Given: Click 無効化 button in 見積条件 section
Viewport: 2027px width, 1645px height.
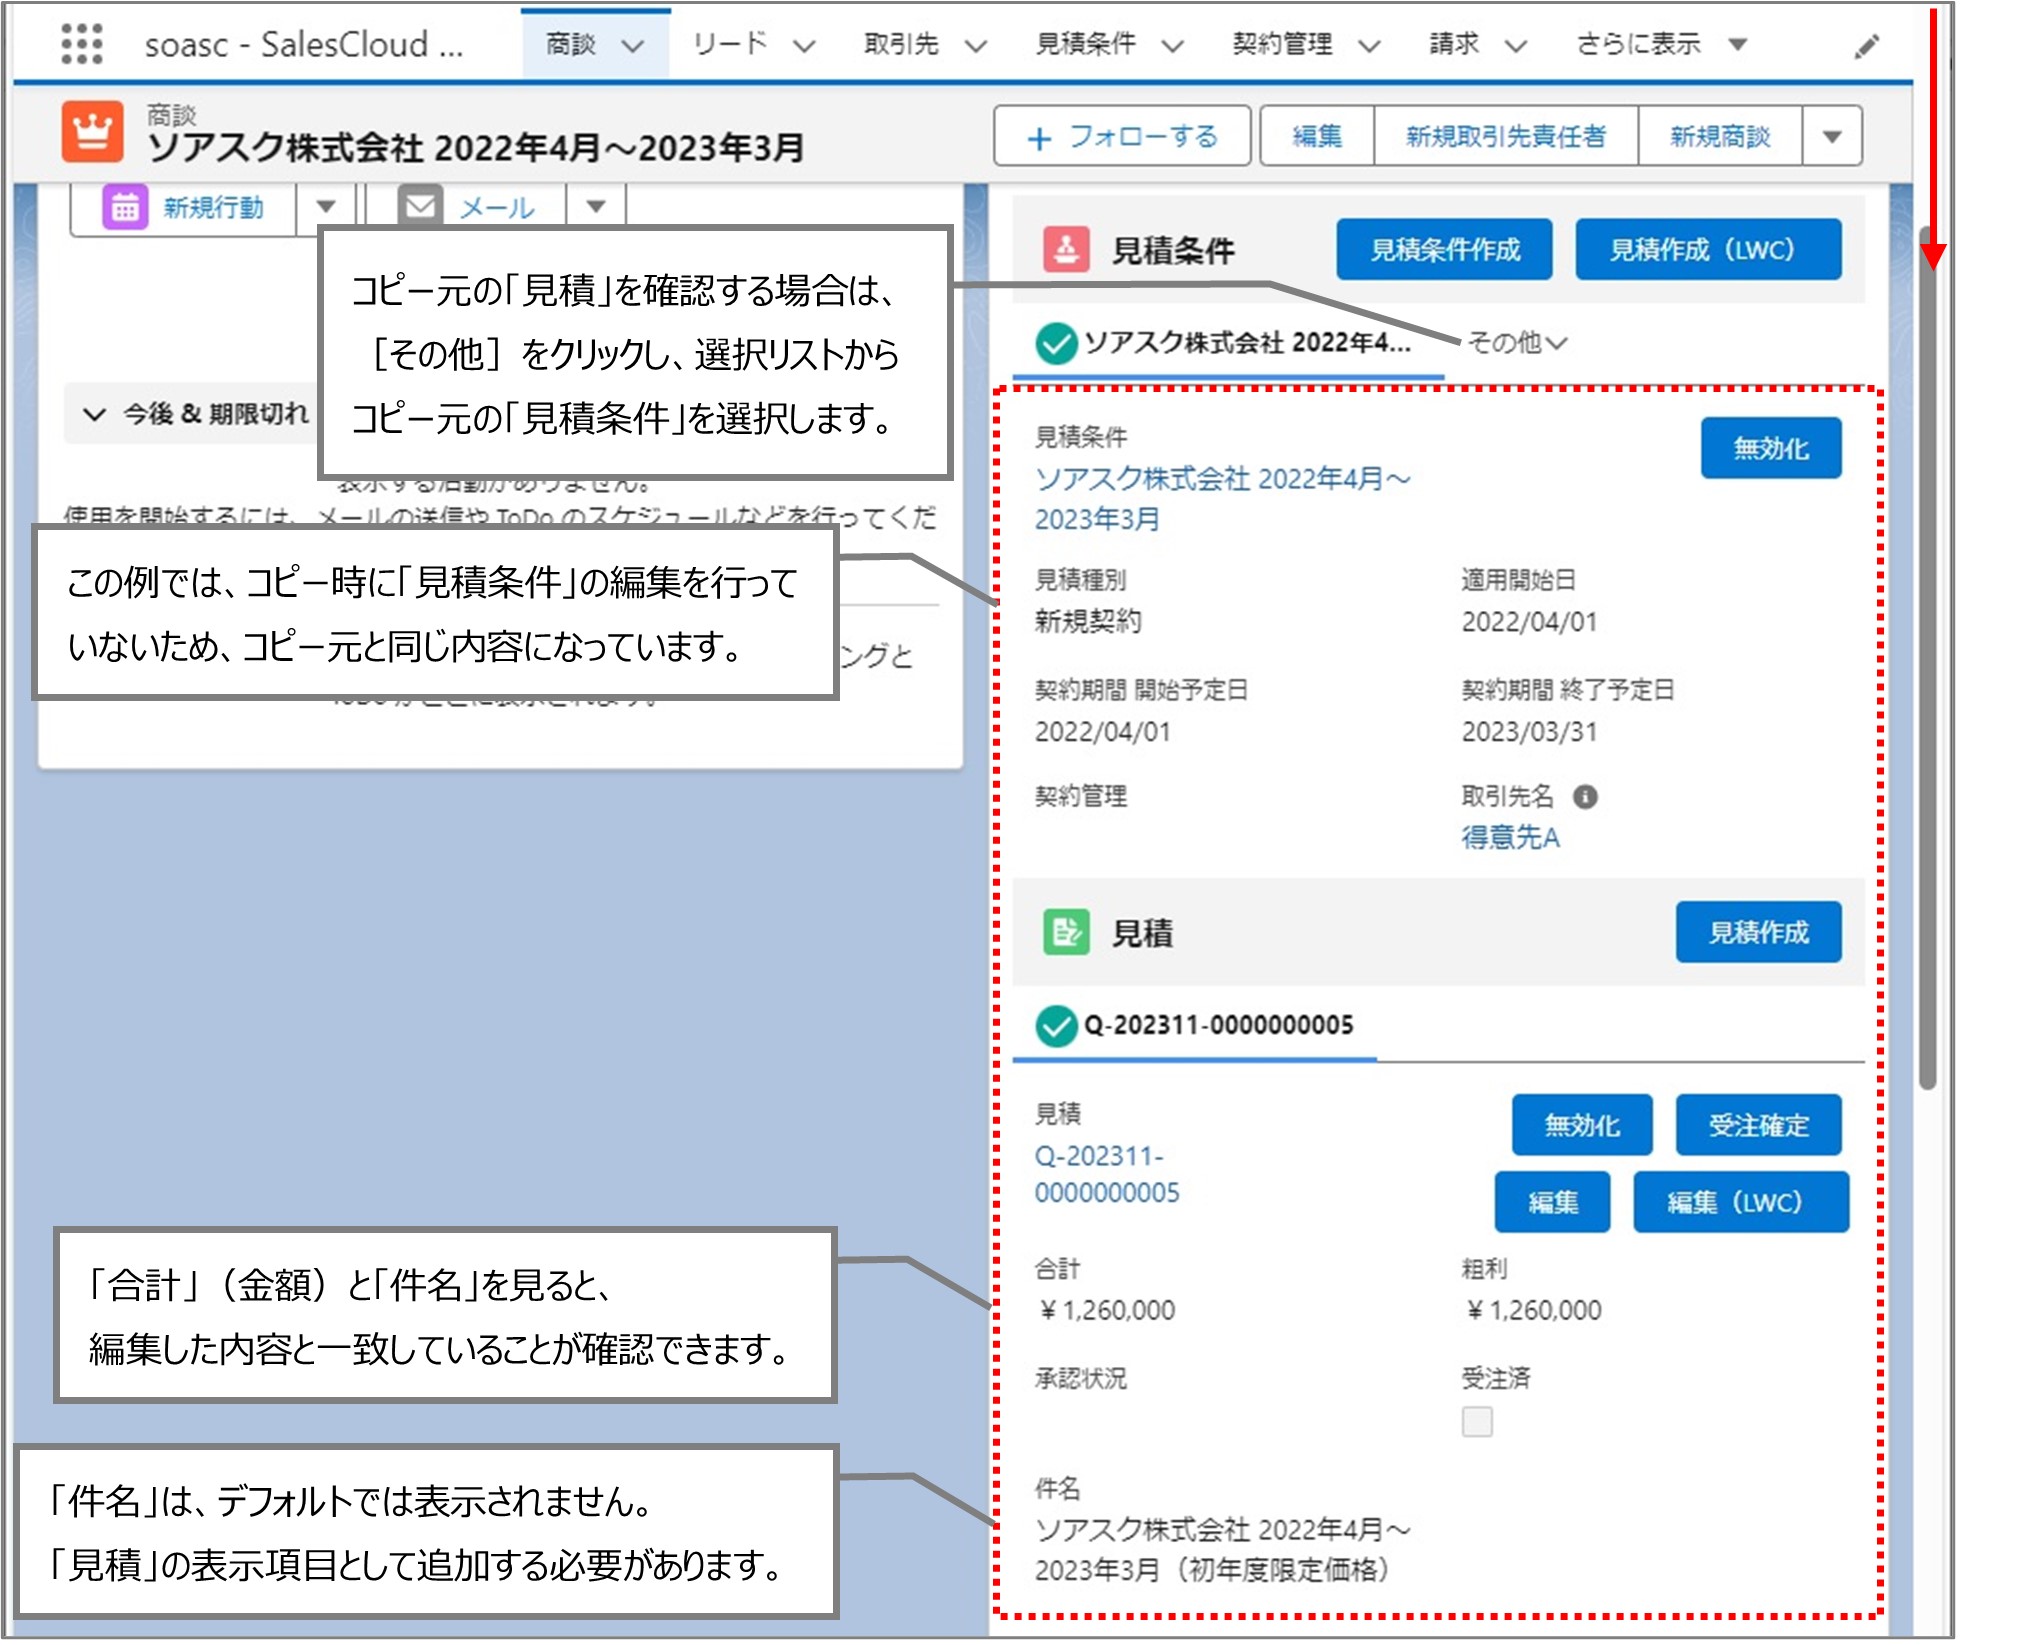Looking at the screenshot, I should (1770, 448).
